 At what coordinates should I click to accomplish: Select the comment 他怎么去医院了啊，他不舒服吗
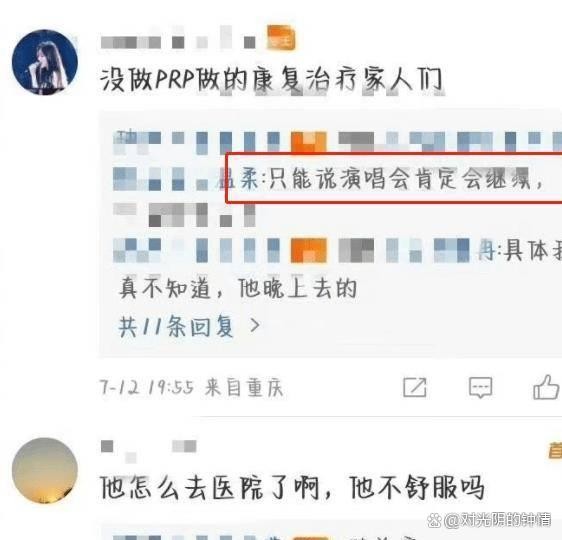[x=292, y=488]
